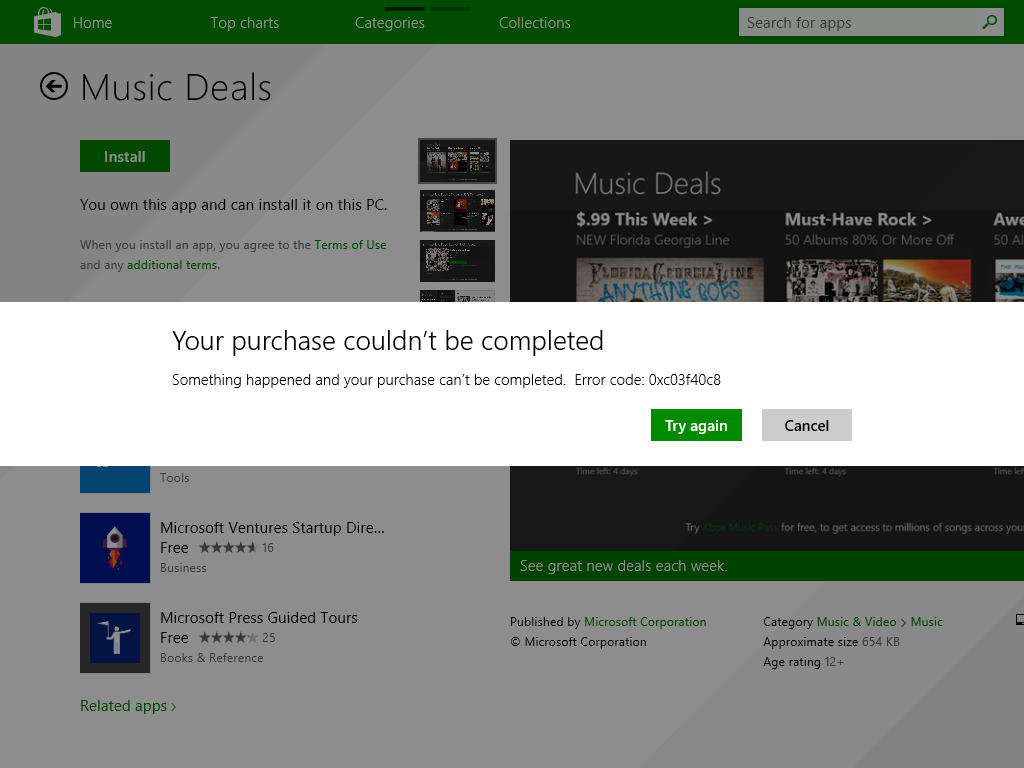Image resolution: width=1024 pixels, height=768 pixels.
Task: Click the Xbox Music Pass link in screenshot
Action: pyautogui.click(x=740, y=527)
